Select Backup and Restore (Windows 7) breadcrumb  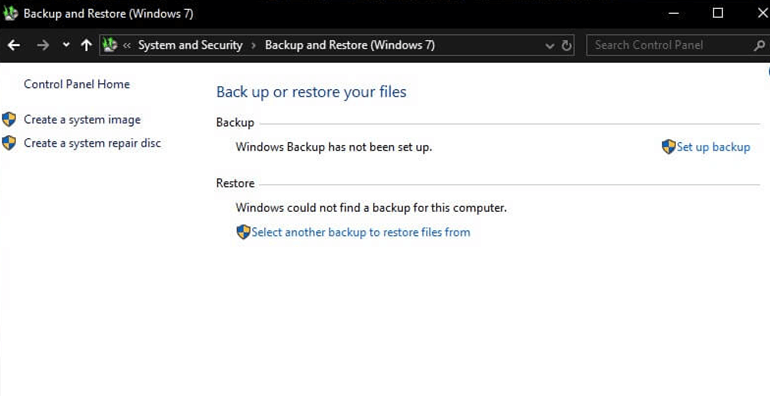350,45
